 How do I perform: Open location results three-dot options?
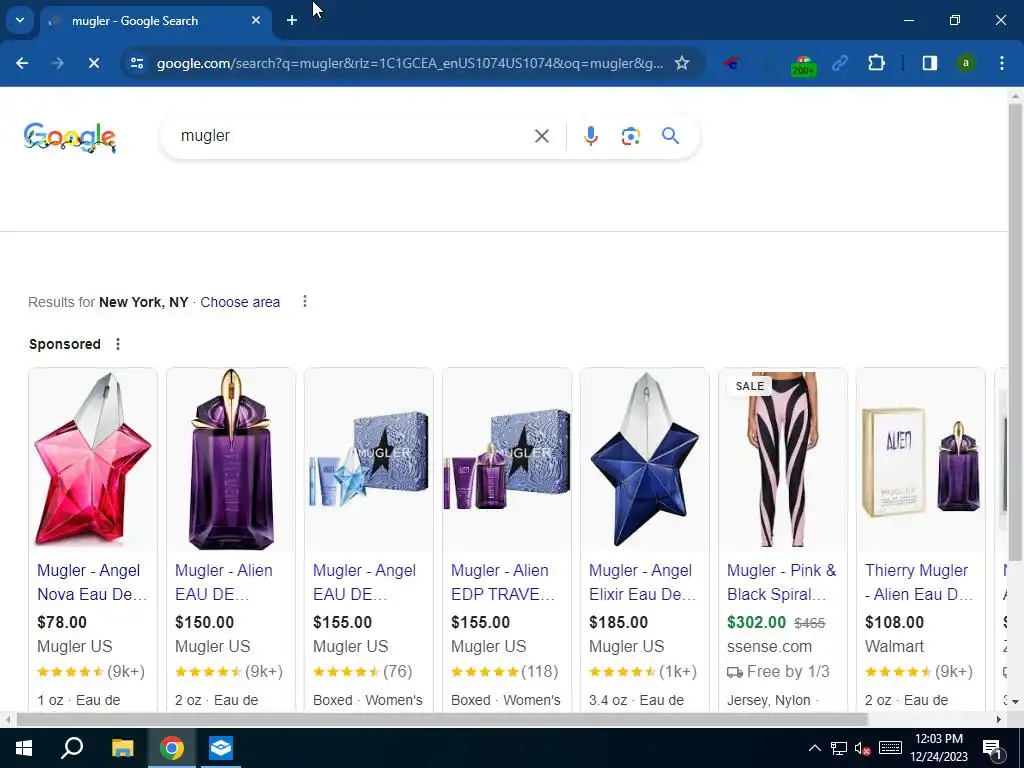tap(304, 302)
